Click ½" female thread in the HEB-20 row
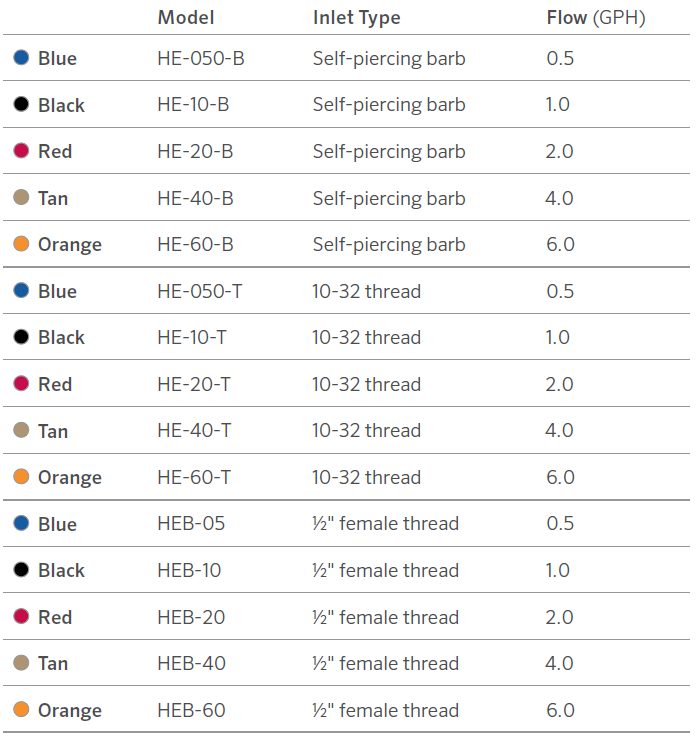Viewport: 696px width, 737px height. click(385, 617)
